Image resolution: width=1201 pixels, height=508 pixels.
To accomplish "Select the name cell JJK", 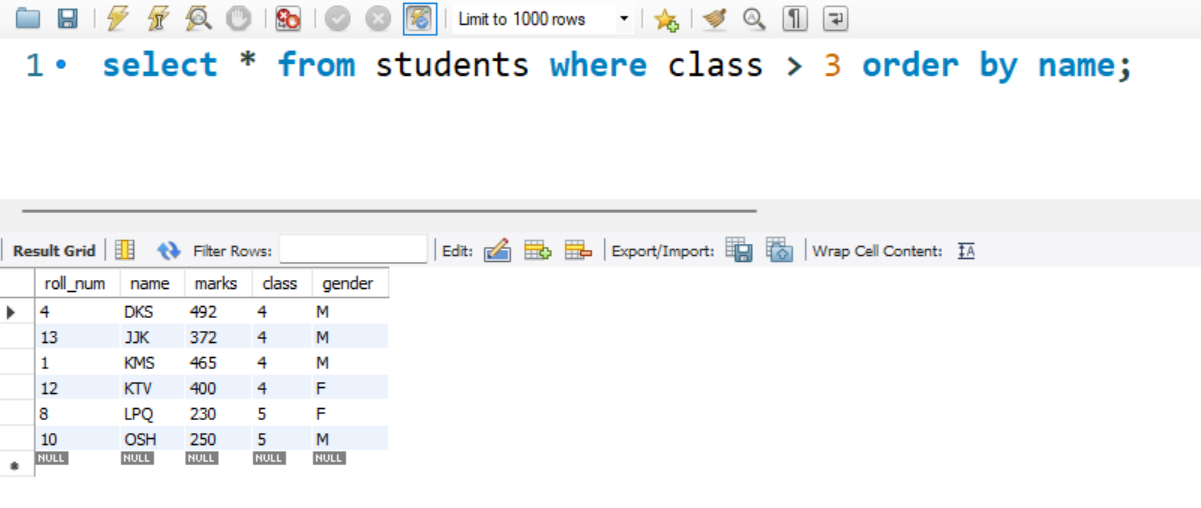I will click(x=152, y=337).
